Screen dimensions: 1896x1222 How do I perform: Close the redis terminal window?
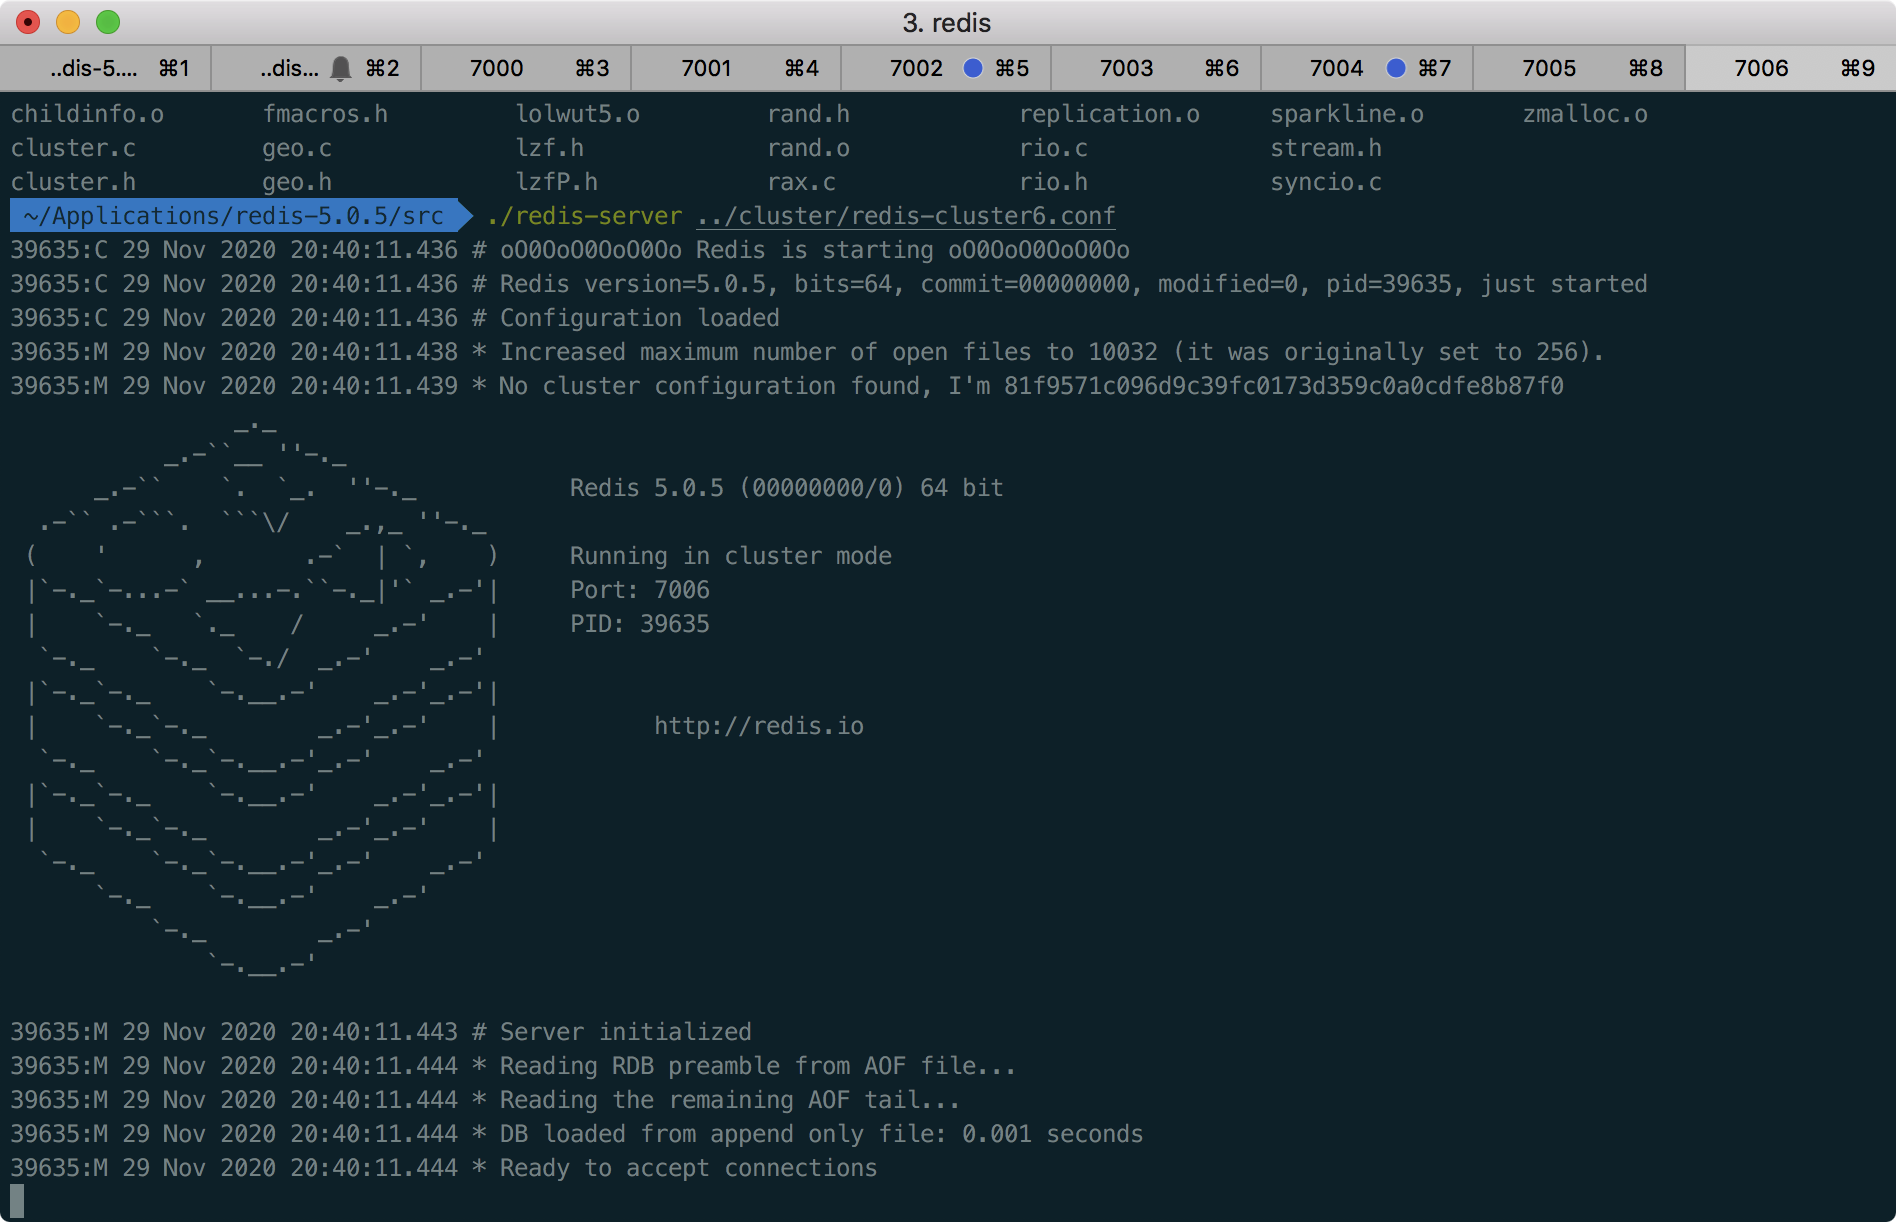coord(28,22)
